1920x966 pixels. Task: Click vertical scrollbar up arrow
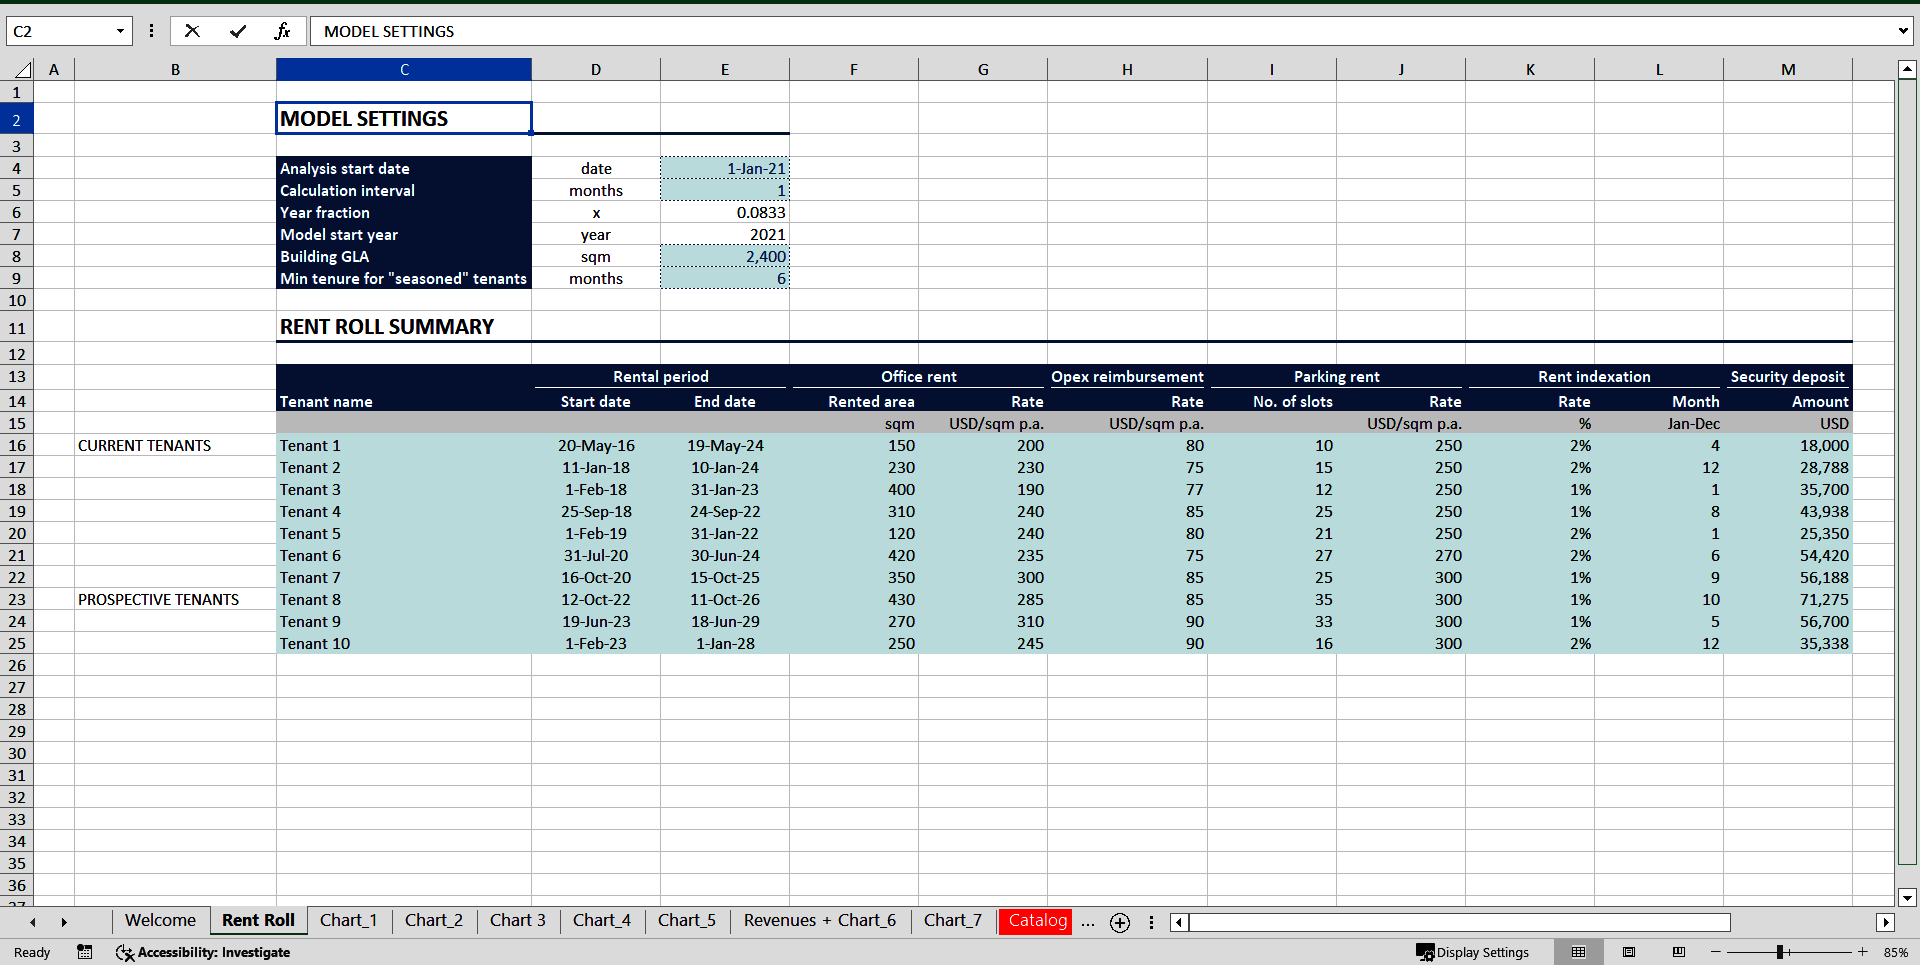(1907, 69)
